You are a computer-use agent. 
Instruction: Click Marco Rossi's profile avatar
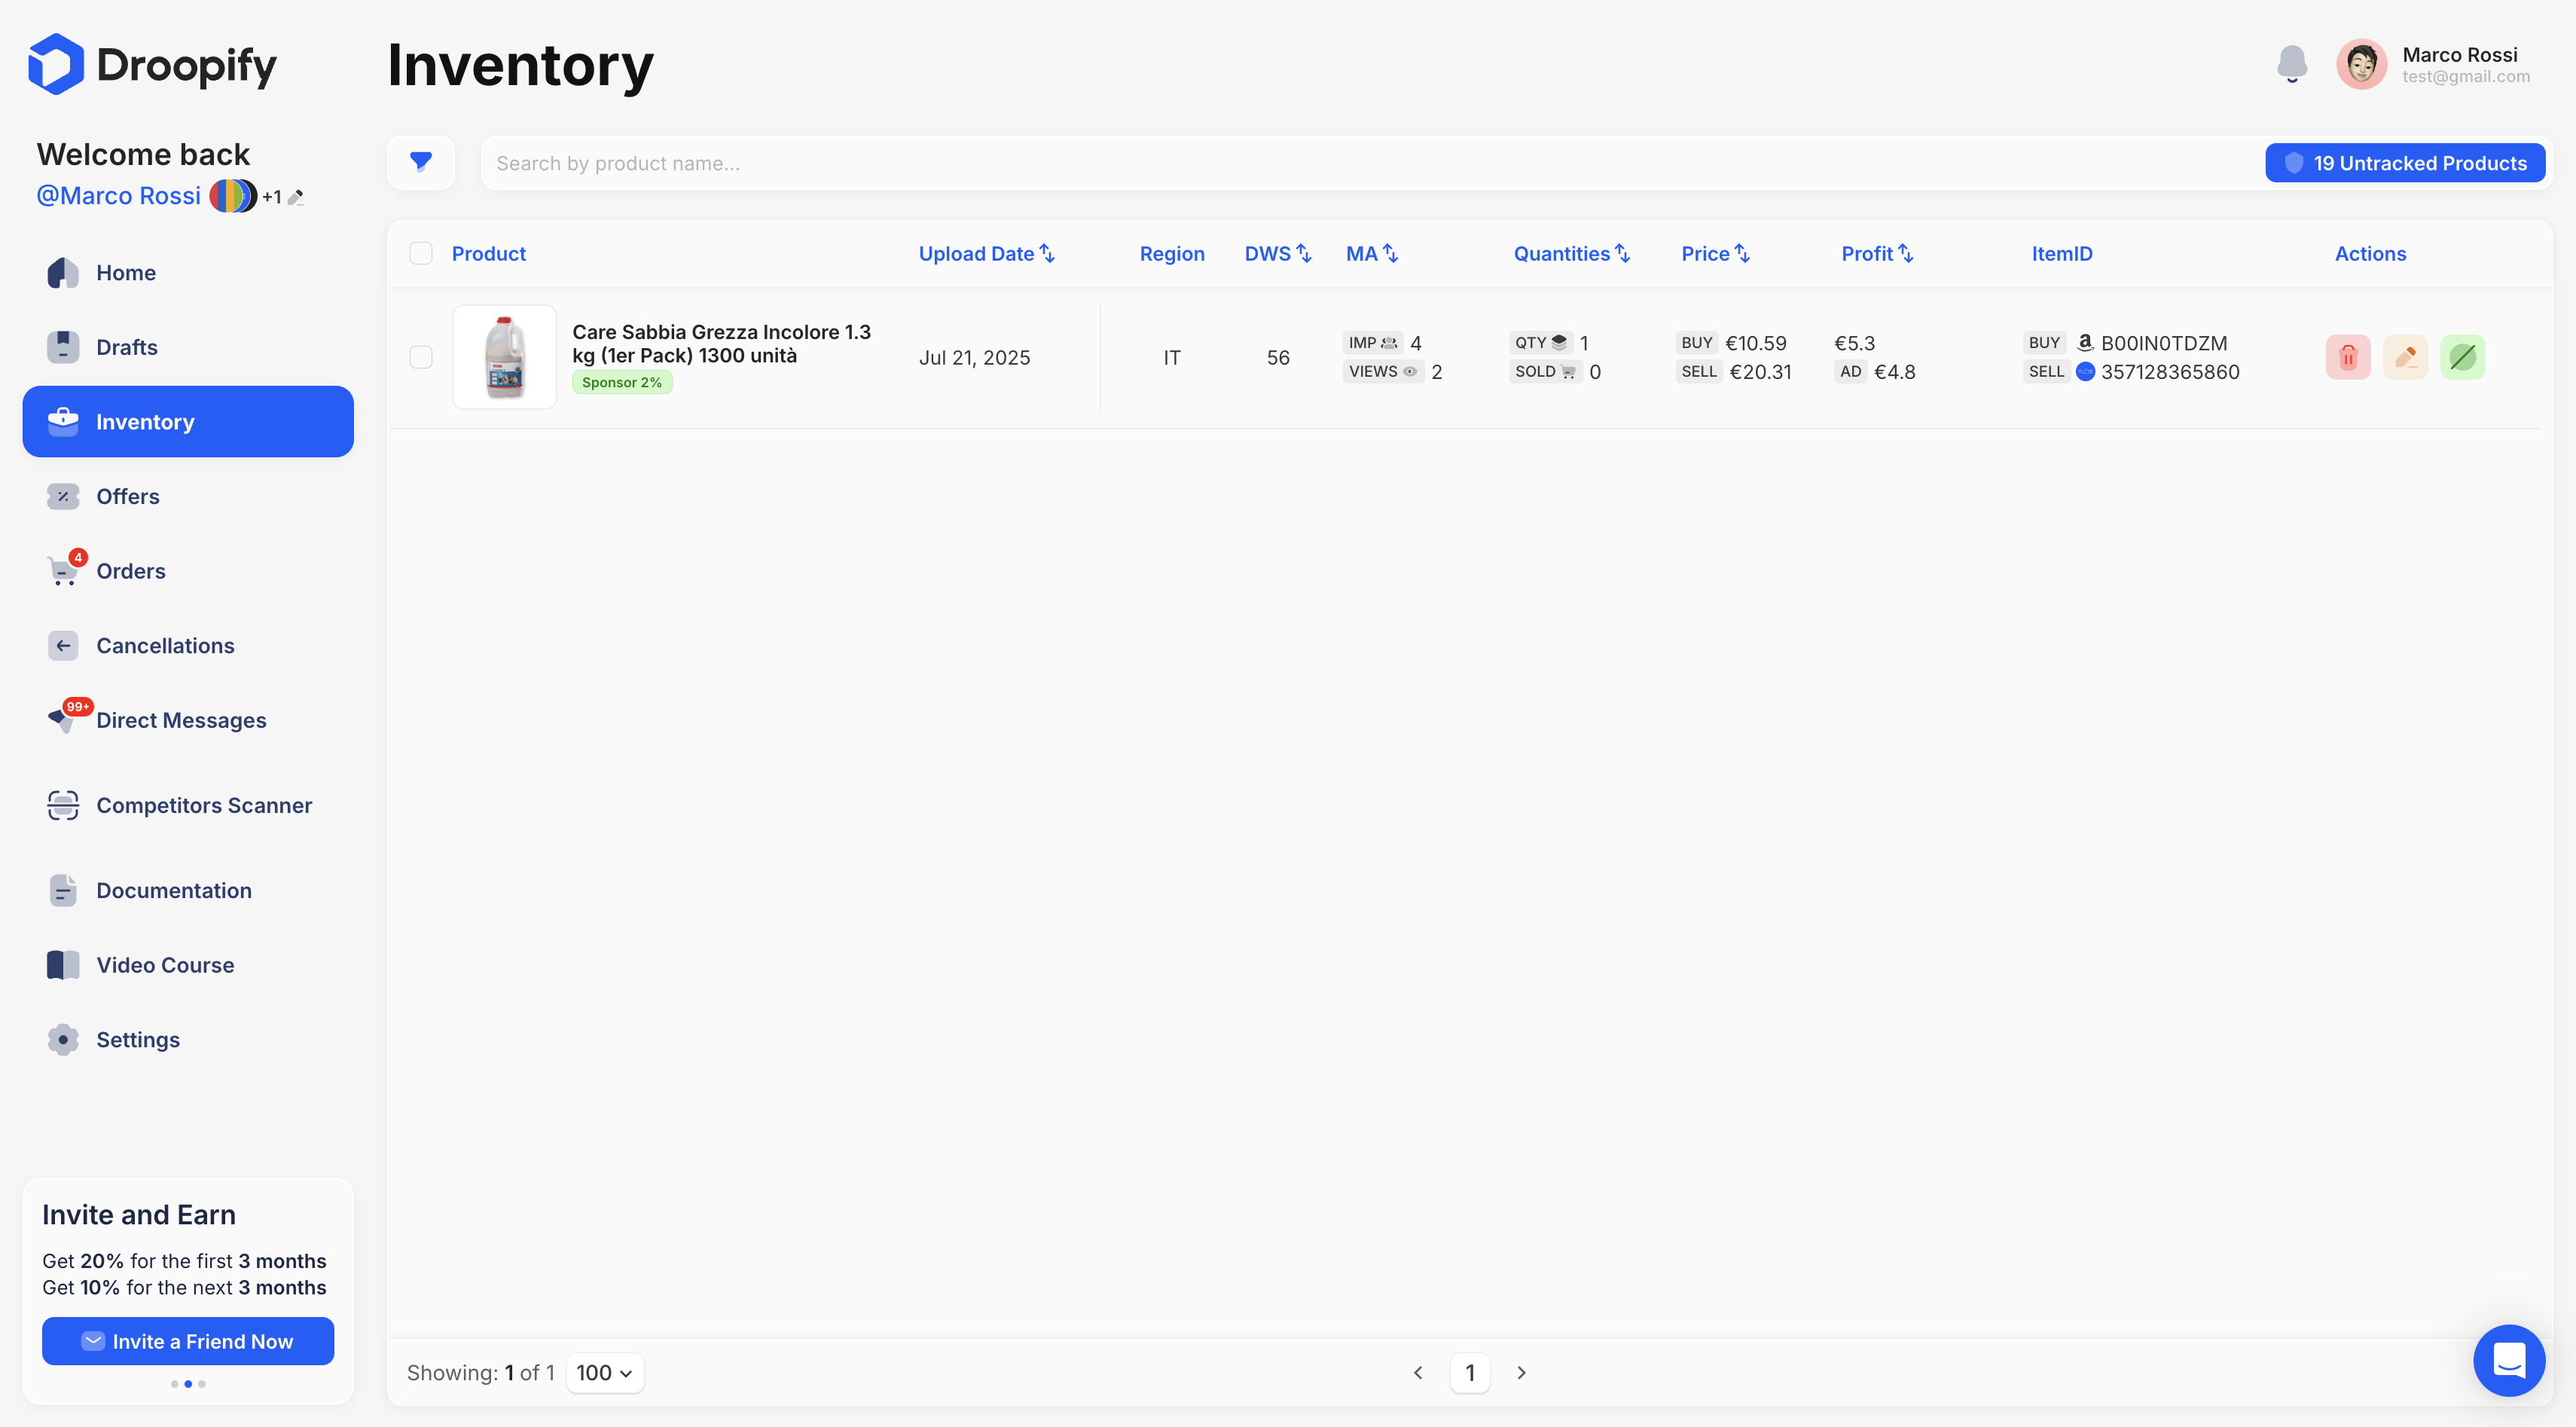coord(2361,64)
